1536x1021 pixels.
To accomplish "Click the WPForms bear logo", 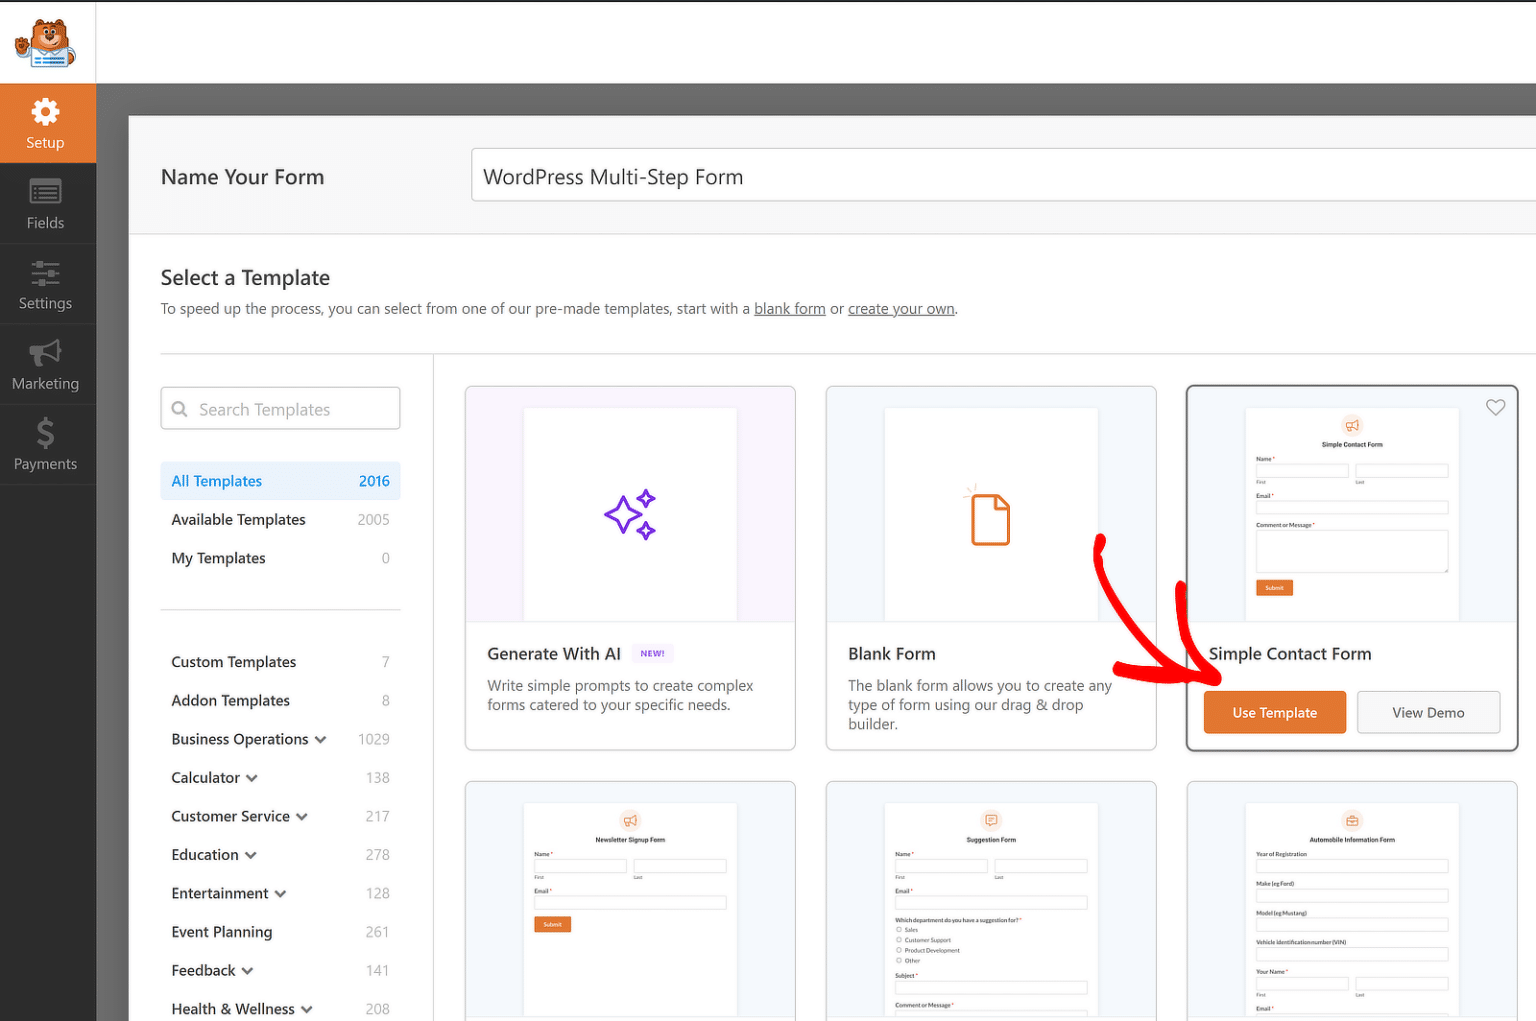I will [x=44, y=42].
